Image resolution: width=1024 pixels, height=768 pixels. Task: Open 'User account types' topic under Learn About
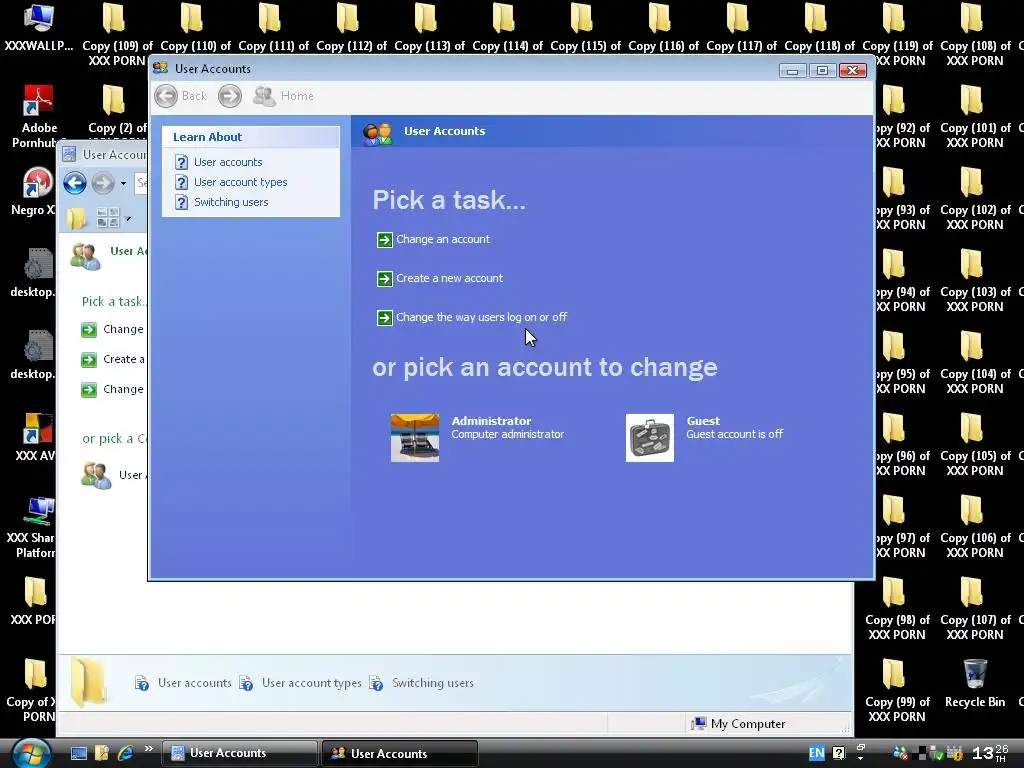pyautogui.click(x=240, y=182)
